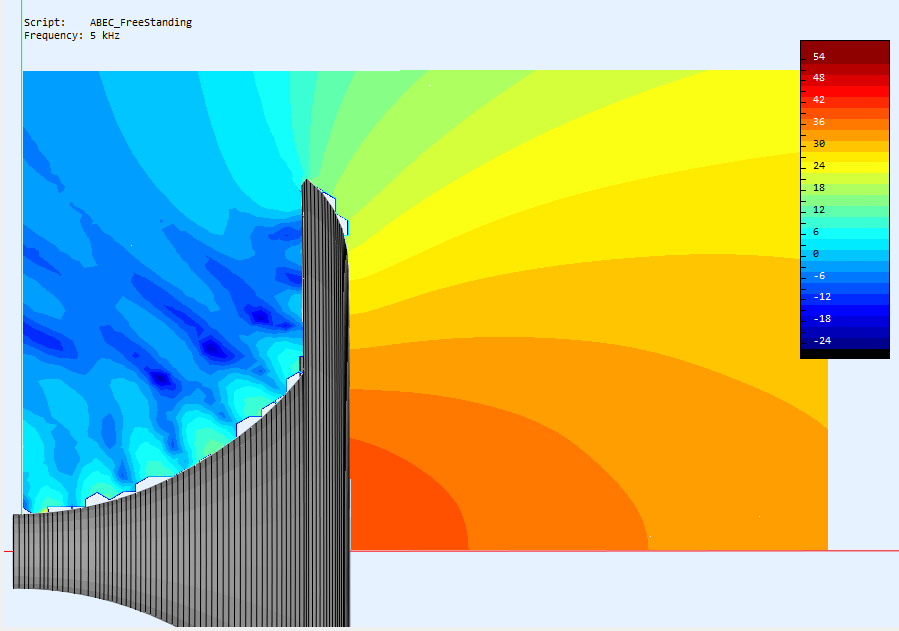The image size is (899, 631).
Task: Click the 18 level on the legend
Action: [x=819, y=188]
